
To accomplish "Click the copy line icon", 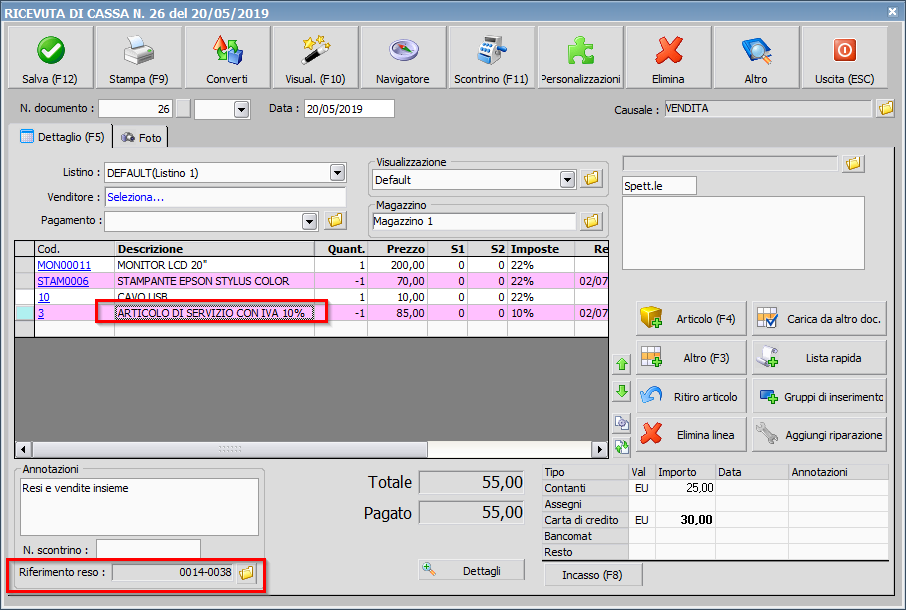I will (622, 423).
